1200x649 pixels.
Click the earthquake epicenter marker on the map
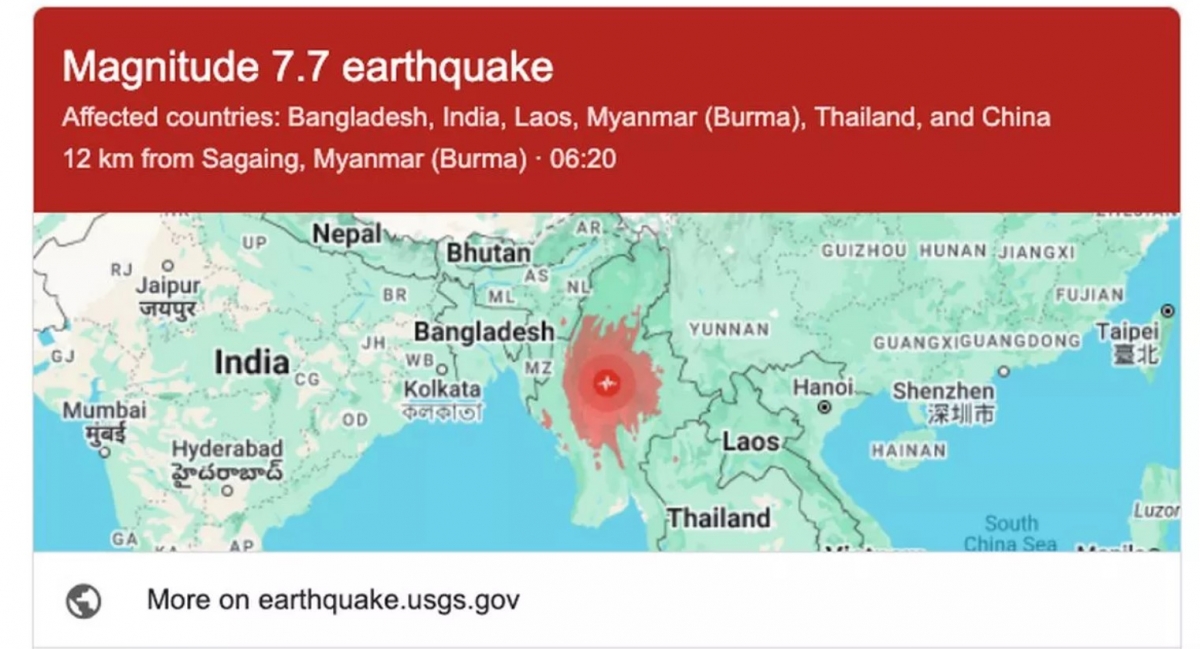coord(607,381)
